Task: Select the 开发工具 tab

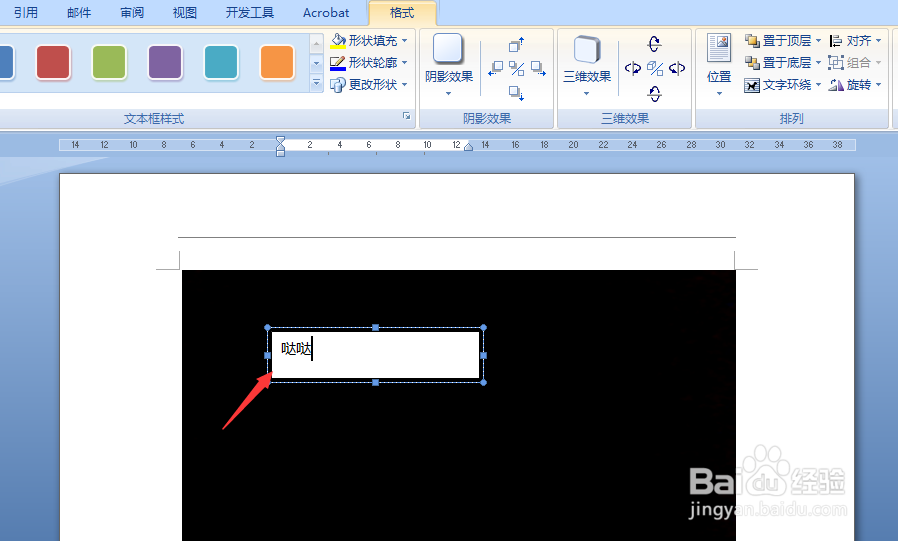Action: (x=250, y=13)
